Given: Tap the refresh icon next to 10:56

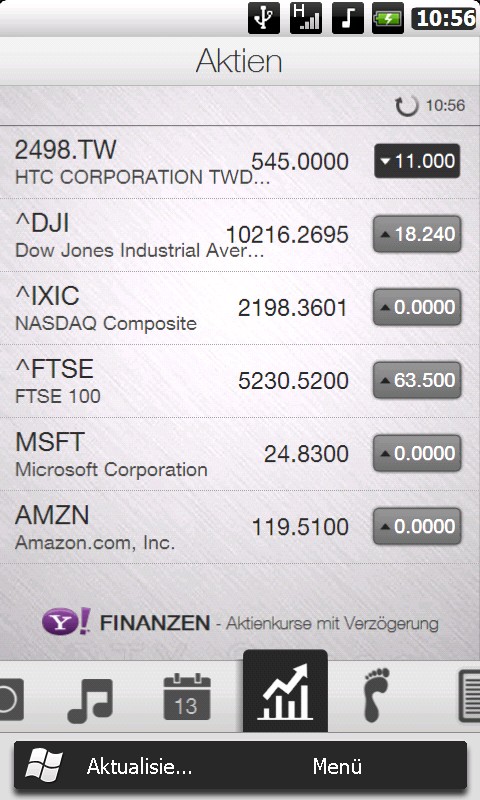Looking at the screenshot, I should pos(407,106).
